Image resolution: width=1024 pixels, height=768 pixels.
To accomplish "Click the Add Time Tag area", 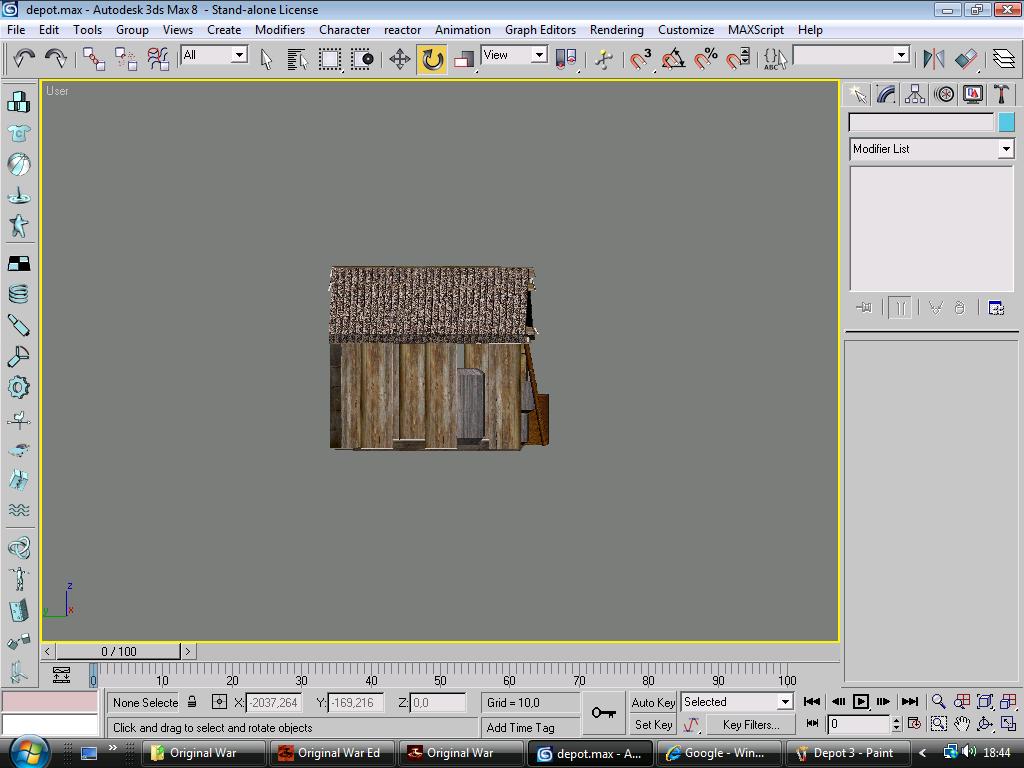I will click(x=530, y=728).
